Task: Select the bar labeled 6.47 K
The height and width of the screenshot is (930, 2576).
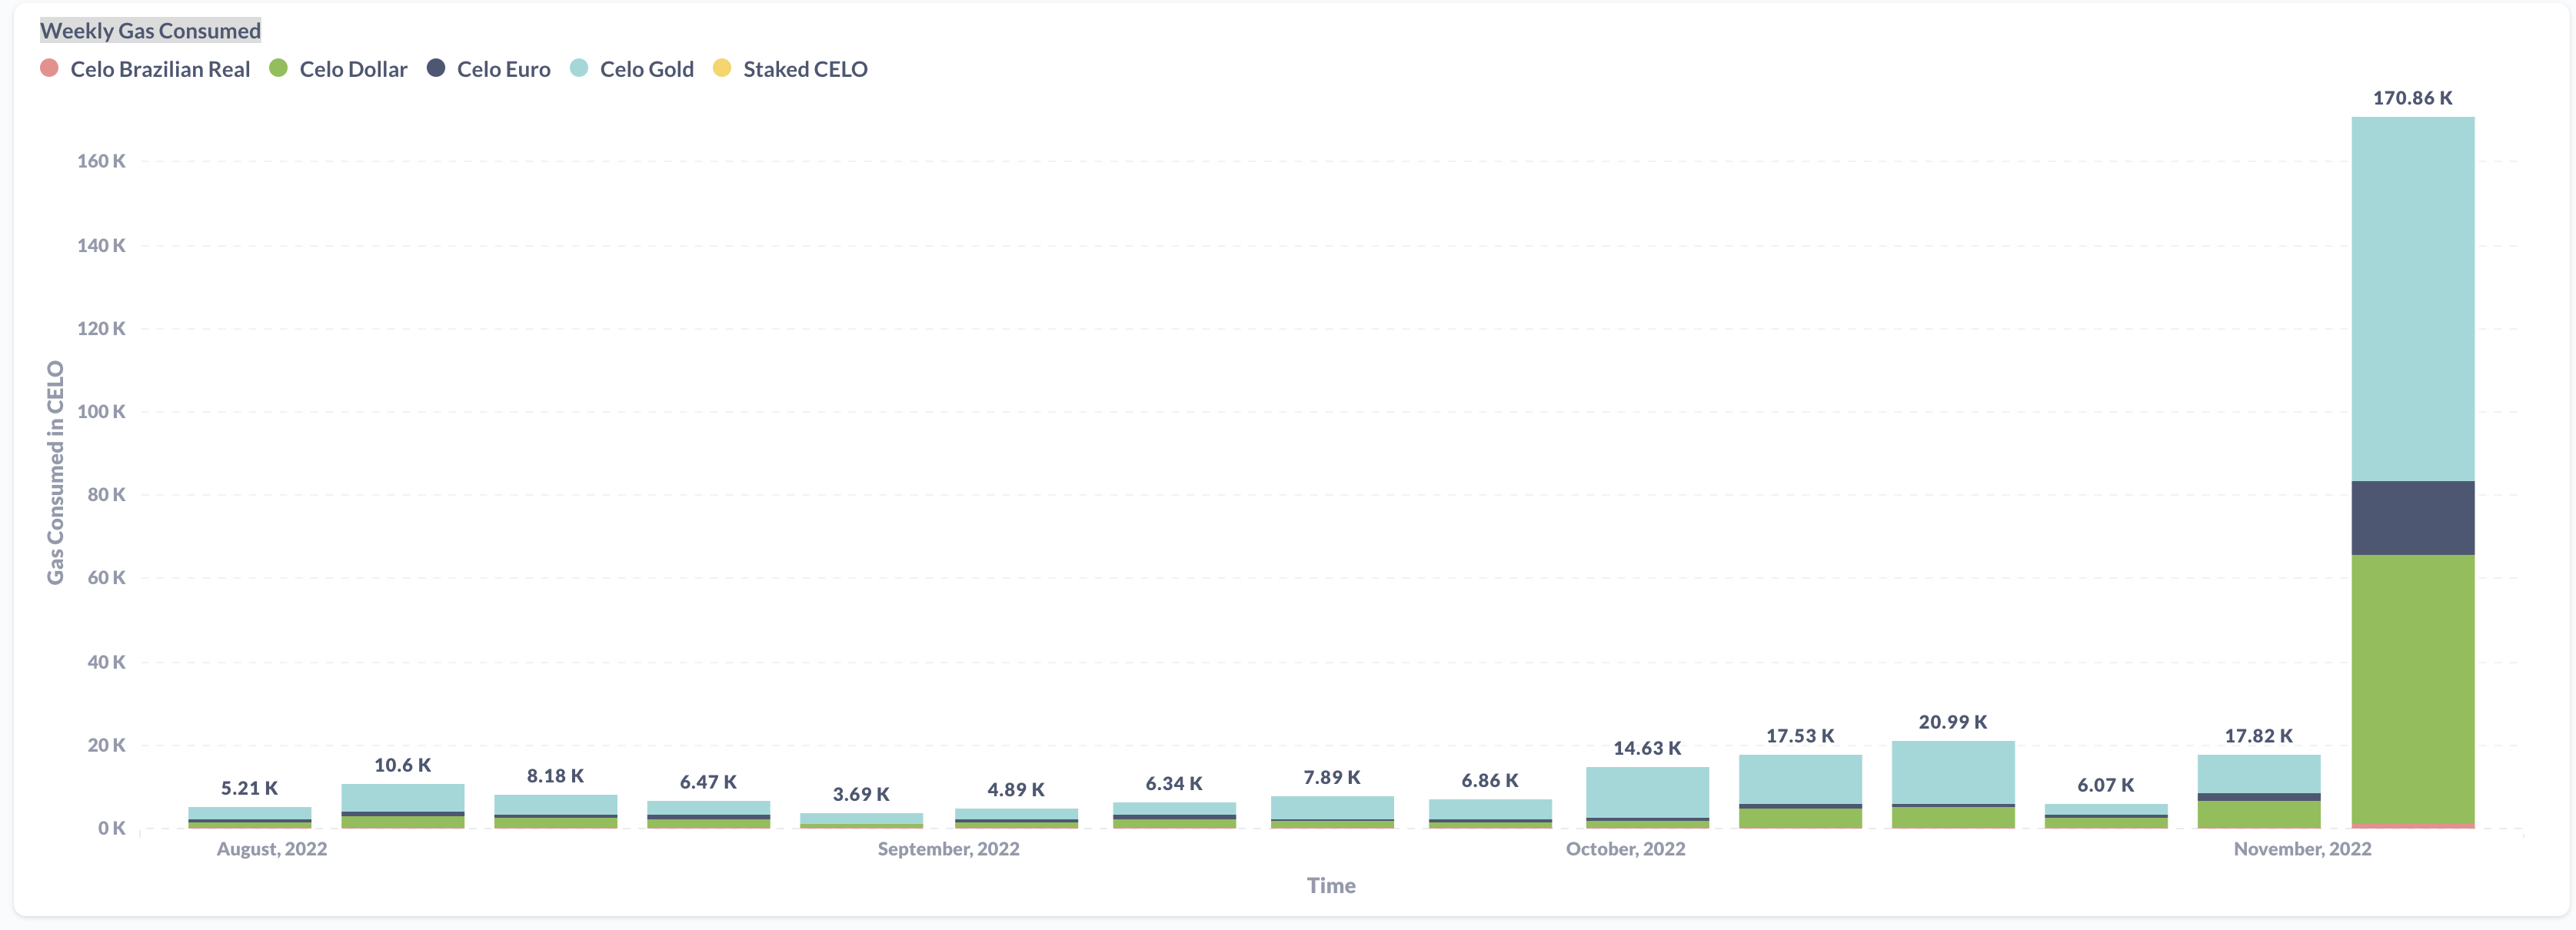Action: (x=709, y=815)
